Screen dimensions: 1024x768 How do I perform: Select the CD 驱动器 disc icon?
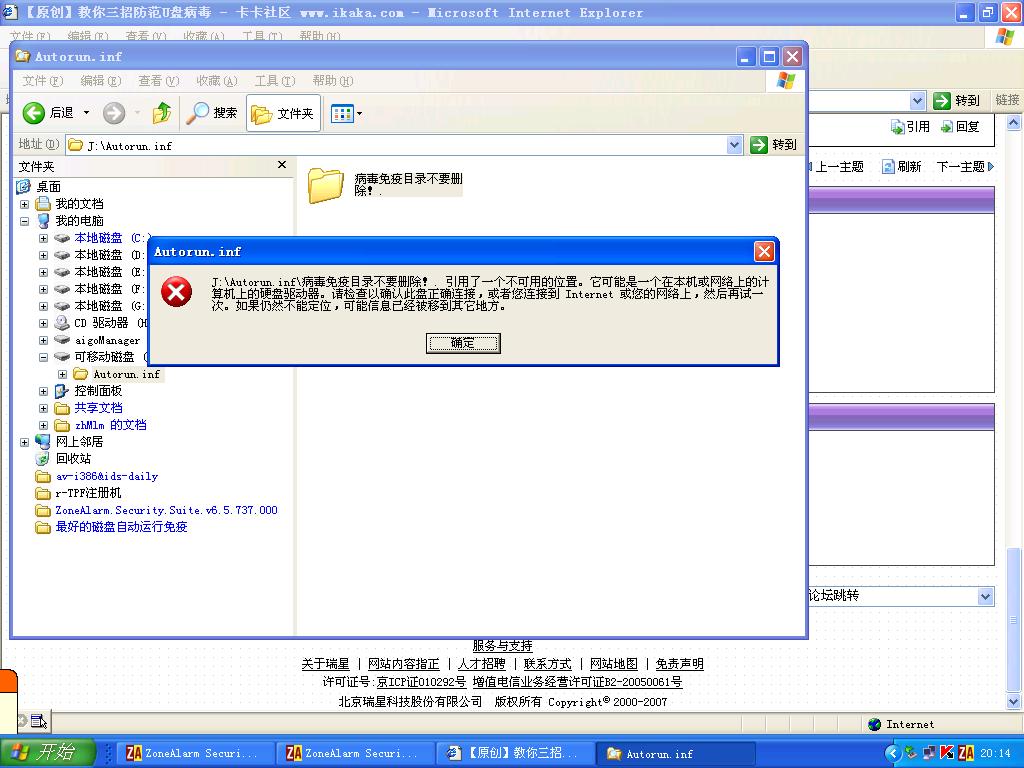click(x=62, y=323)
